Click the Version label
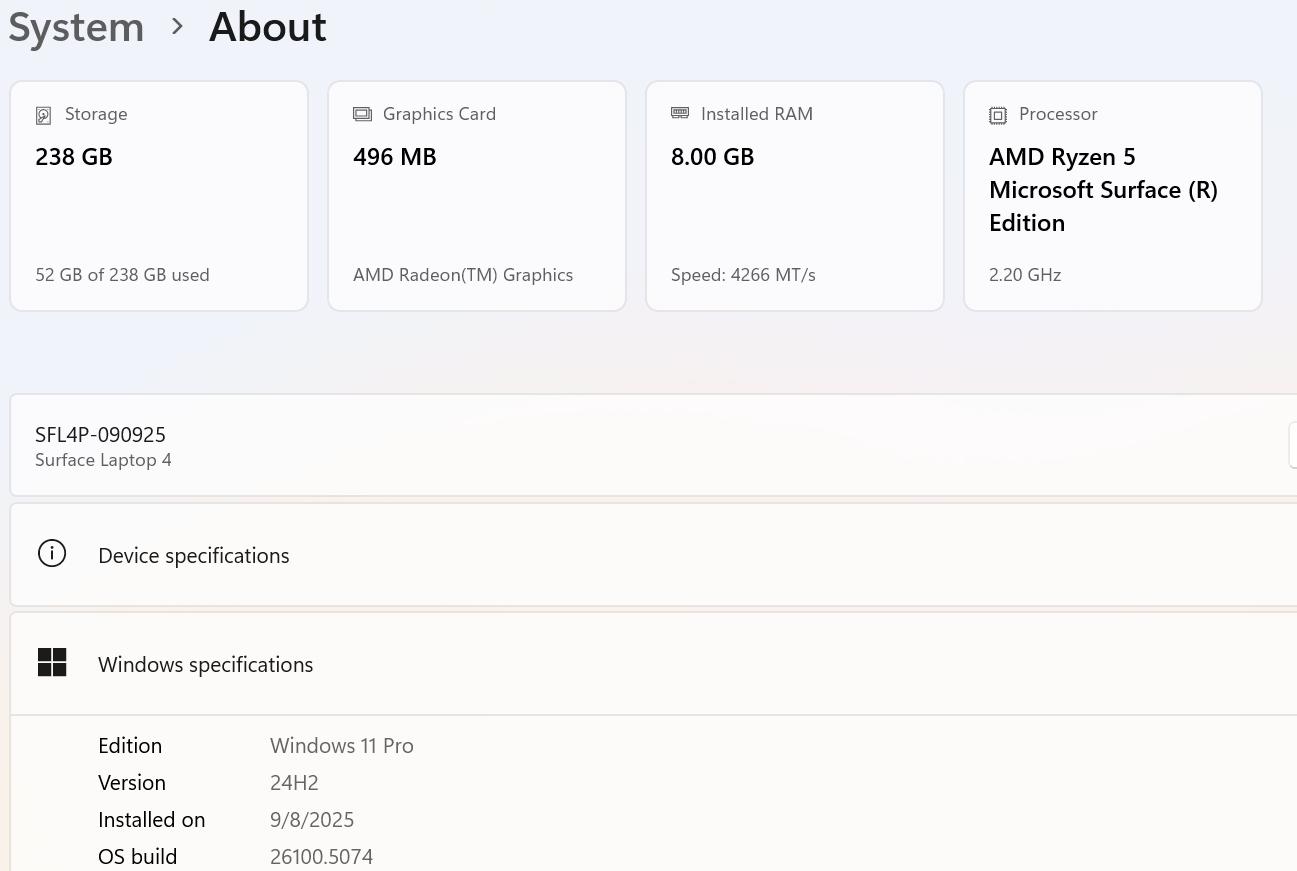This screenshot has width=1297, height=871. (132, 783)
